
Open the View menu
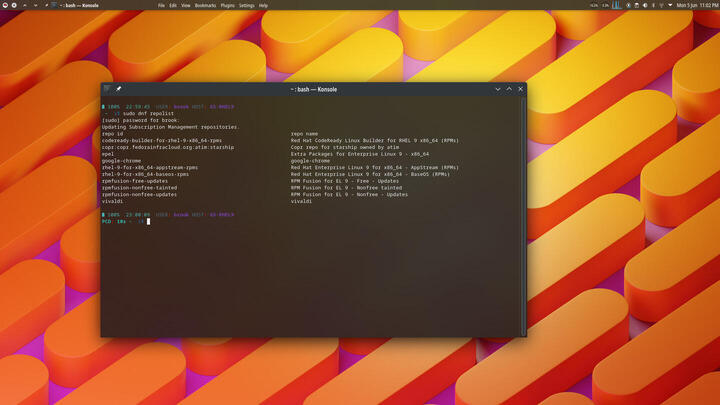click(186, 6)
